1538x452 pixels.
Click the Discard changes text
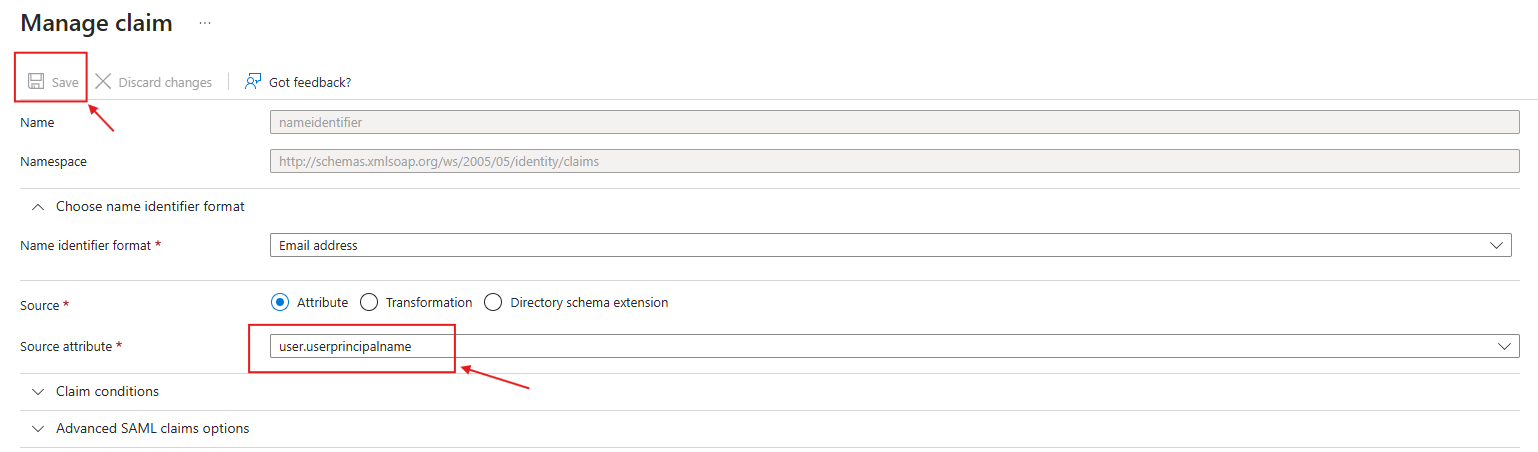click(x=165, y=82)
